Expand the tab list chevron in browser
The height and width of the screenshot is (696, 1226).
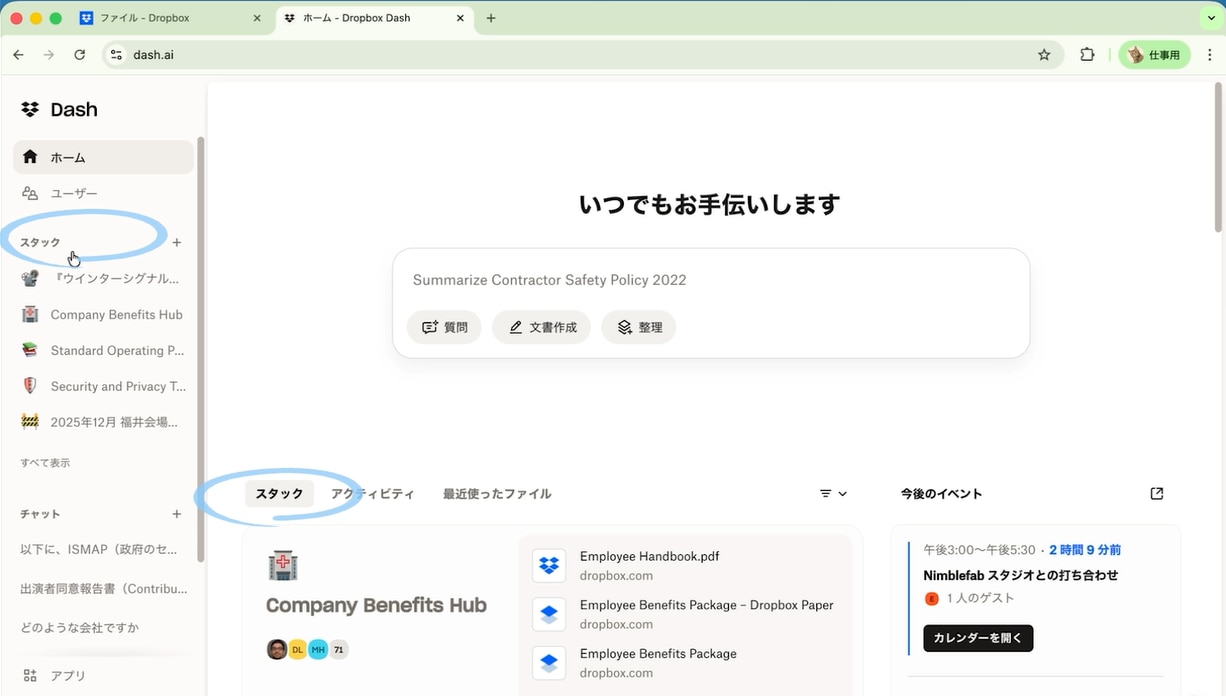coord(1210,18)
